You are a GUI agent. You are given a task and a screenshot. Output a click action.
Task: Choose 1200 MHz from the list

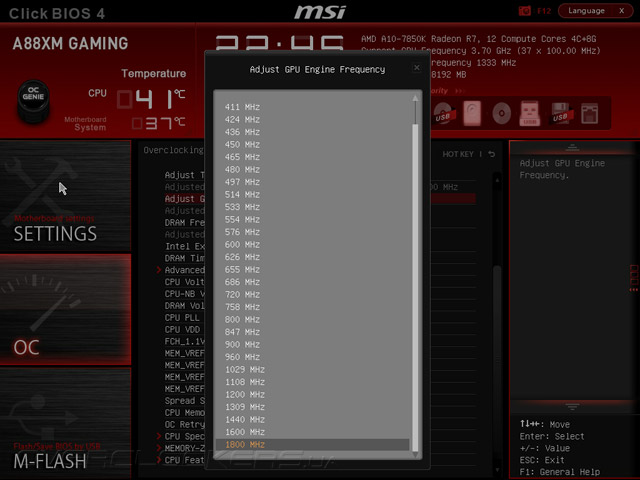[312, 395]
